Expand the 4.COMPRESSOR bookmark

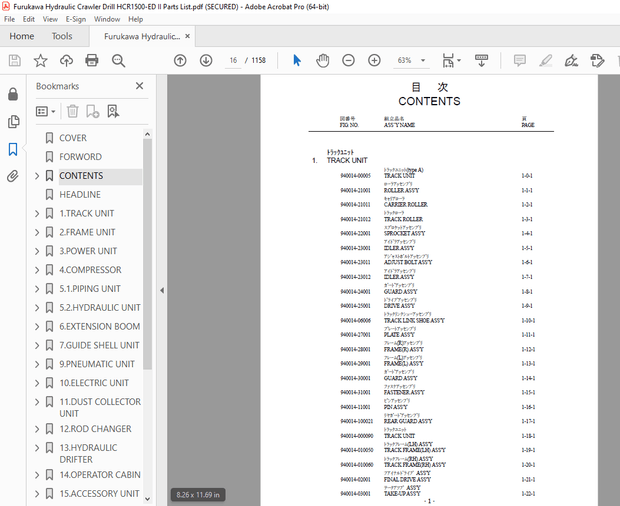coord(37,270)
